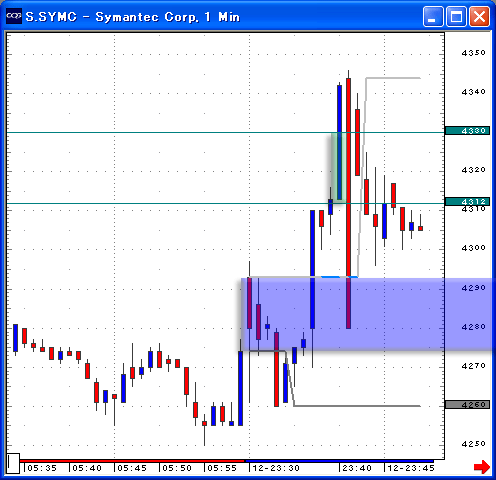
Task: Click the 4290 price axis label
Action: [x=473, y=288]
